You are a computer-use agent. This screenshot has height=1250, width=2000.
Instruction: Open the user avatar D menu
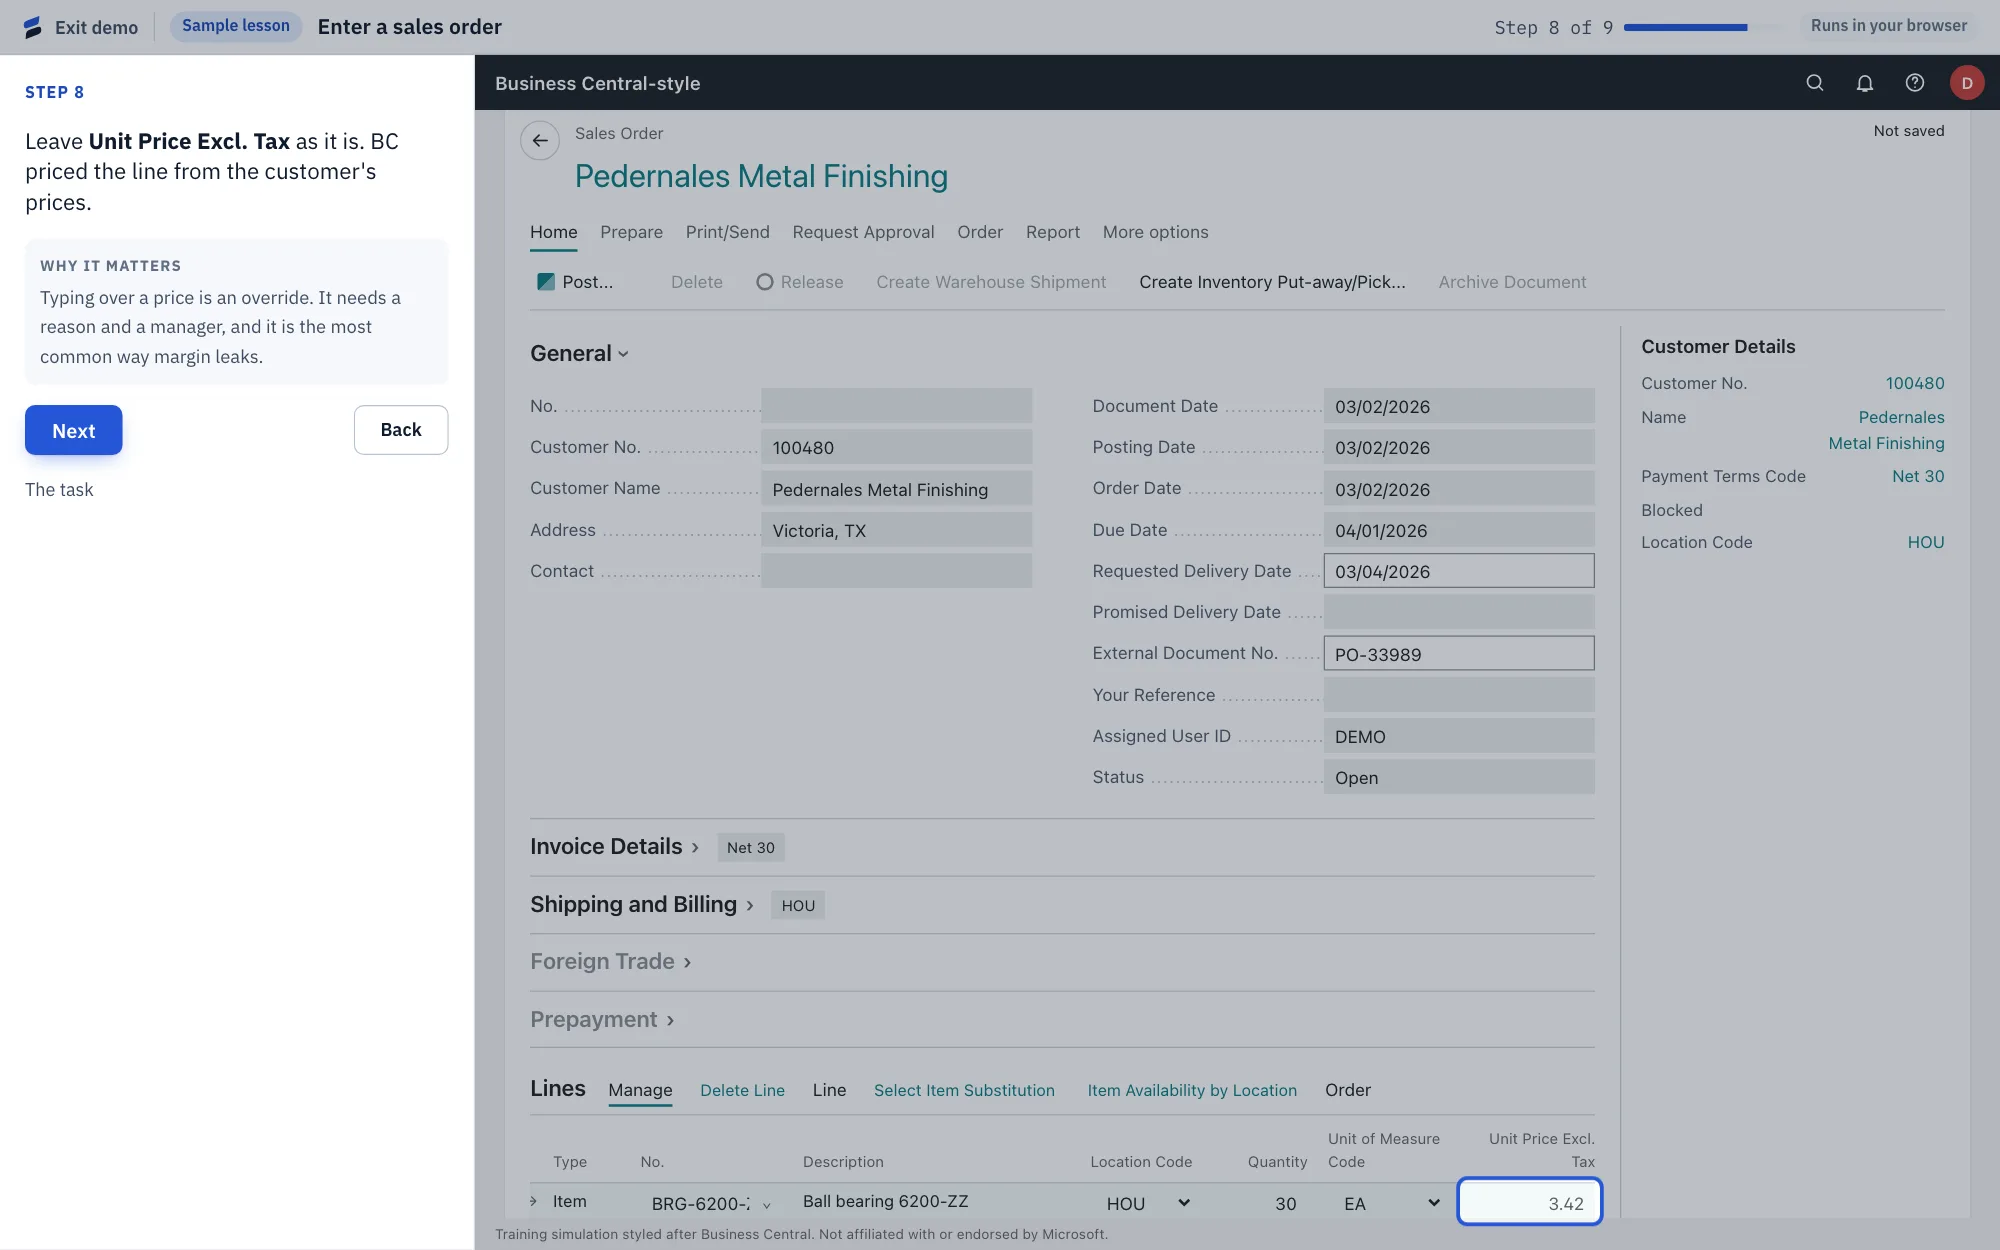(x=1967, y=83)
